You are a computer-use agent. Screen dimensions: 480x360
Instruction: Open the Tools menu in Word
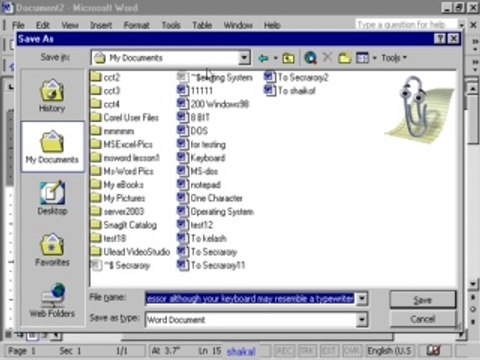pyautogui.click(x=171, y=25)
